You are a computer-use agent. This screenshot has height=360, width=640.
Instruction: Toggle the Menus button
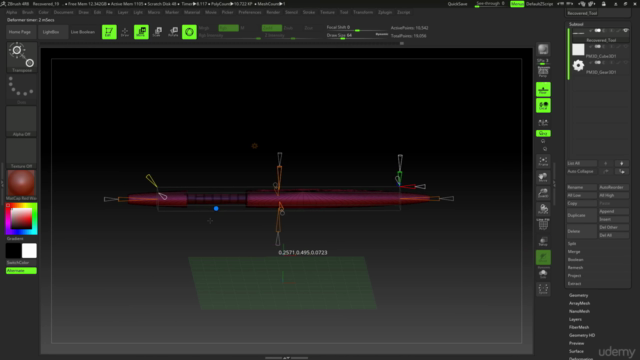[x=517, y=4]
